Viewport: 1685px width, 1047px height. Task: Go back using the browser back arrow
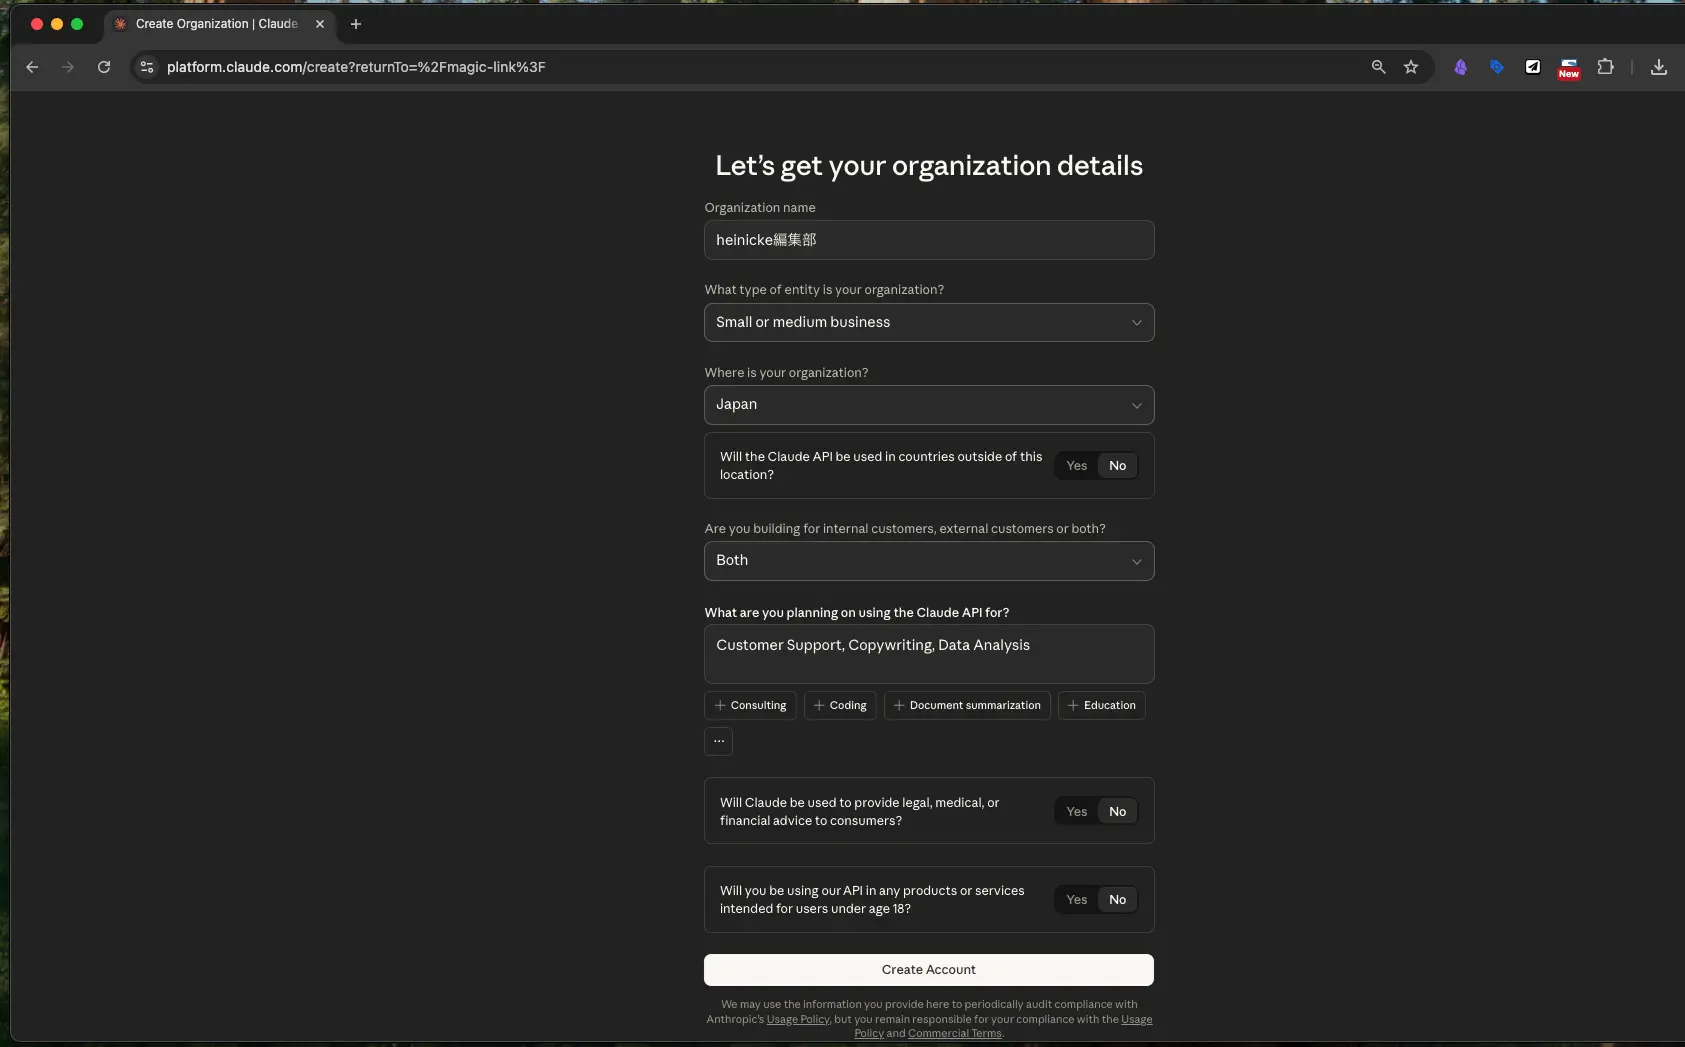[x=32, y=67]
